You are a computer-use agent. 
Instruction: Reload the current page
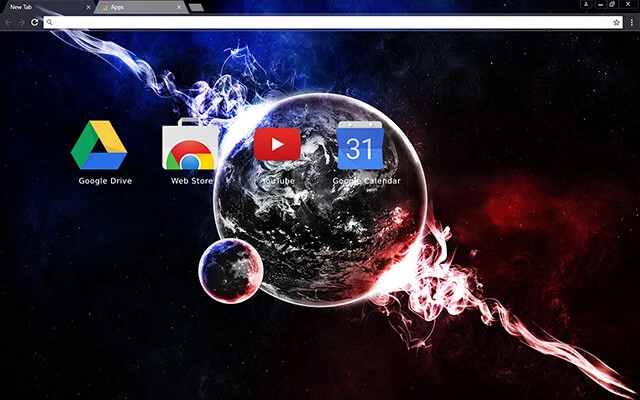click(x=35, y=22)
